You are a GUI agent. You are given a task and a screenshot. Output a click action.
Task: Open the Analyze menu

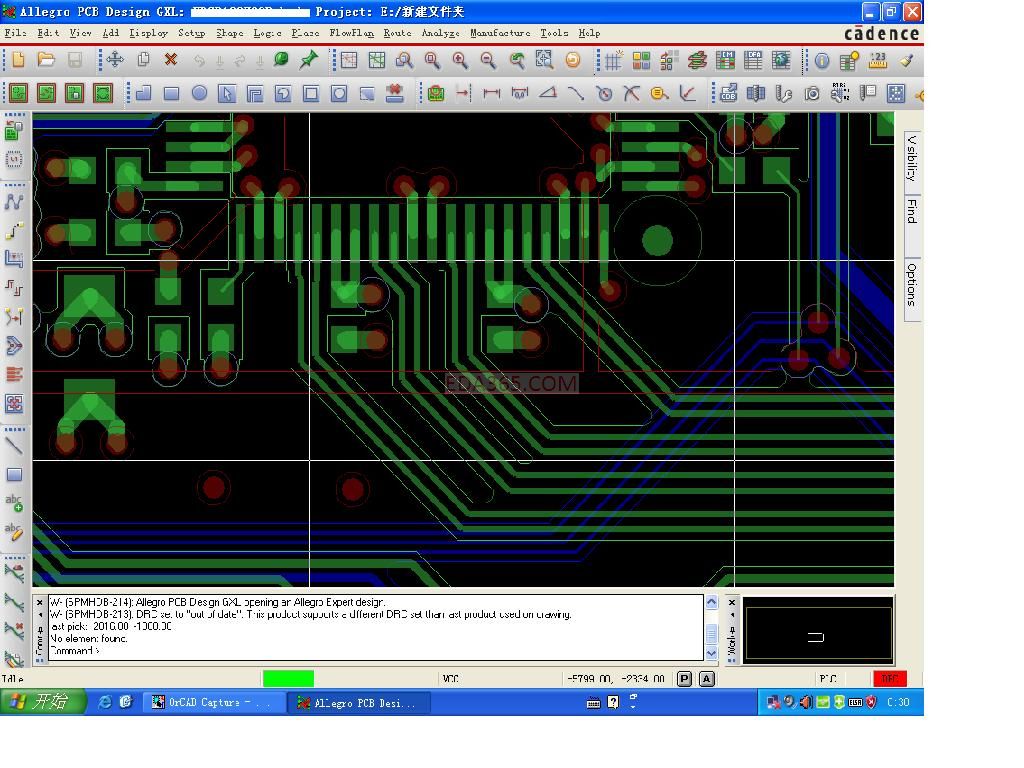[x=440, y=33]
